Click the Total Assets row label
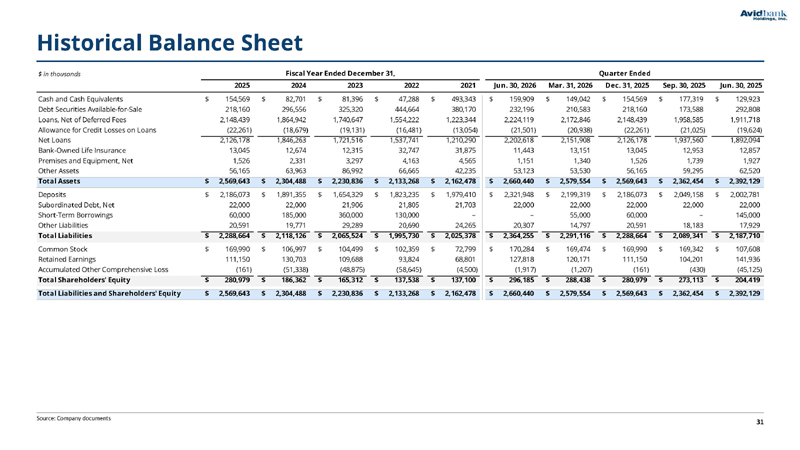 (59, 181)
